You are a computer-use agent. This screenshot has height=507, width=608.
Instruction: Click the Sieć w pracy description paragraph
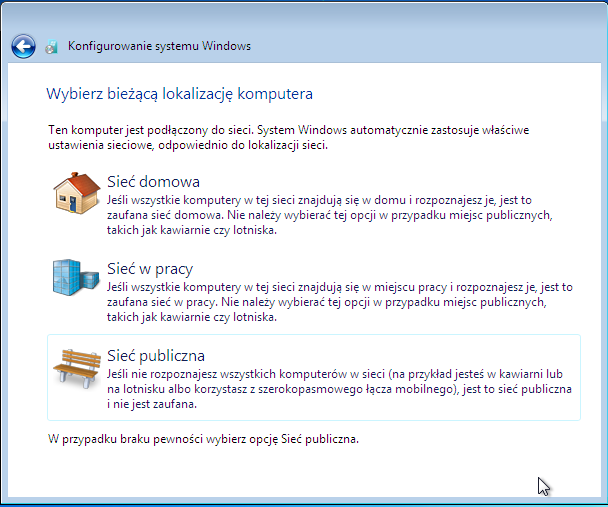pos(340,302)
